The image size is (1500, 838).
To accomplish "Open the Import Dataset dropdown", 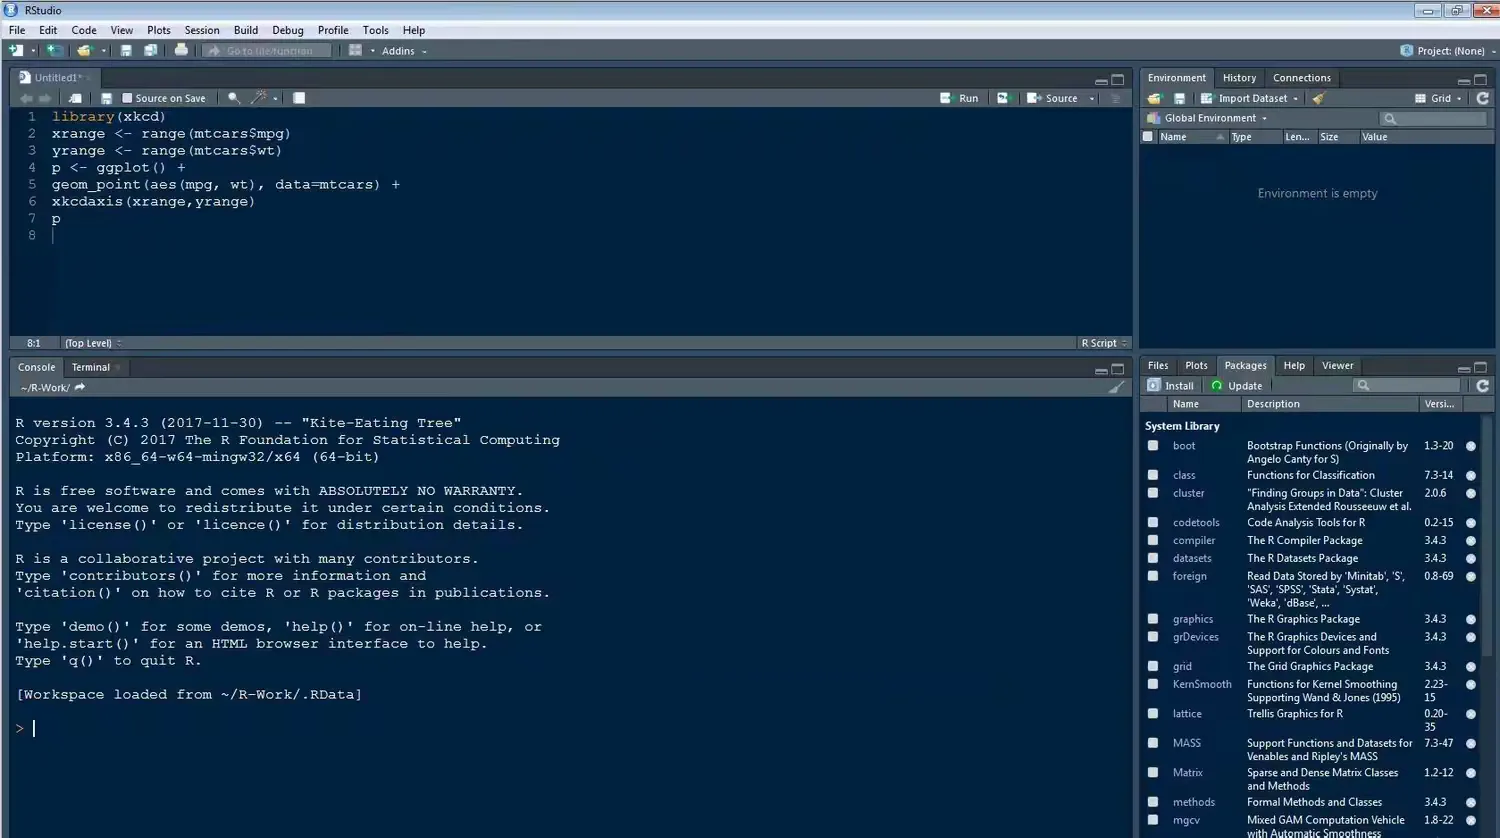I will click(x=1249, y=98).
